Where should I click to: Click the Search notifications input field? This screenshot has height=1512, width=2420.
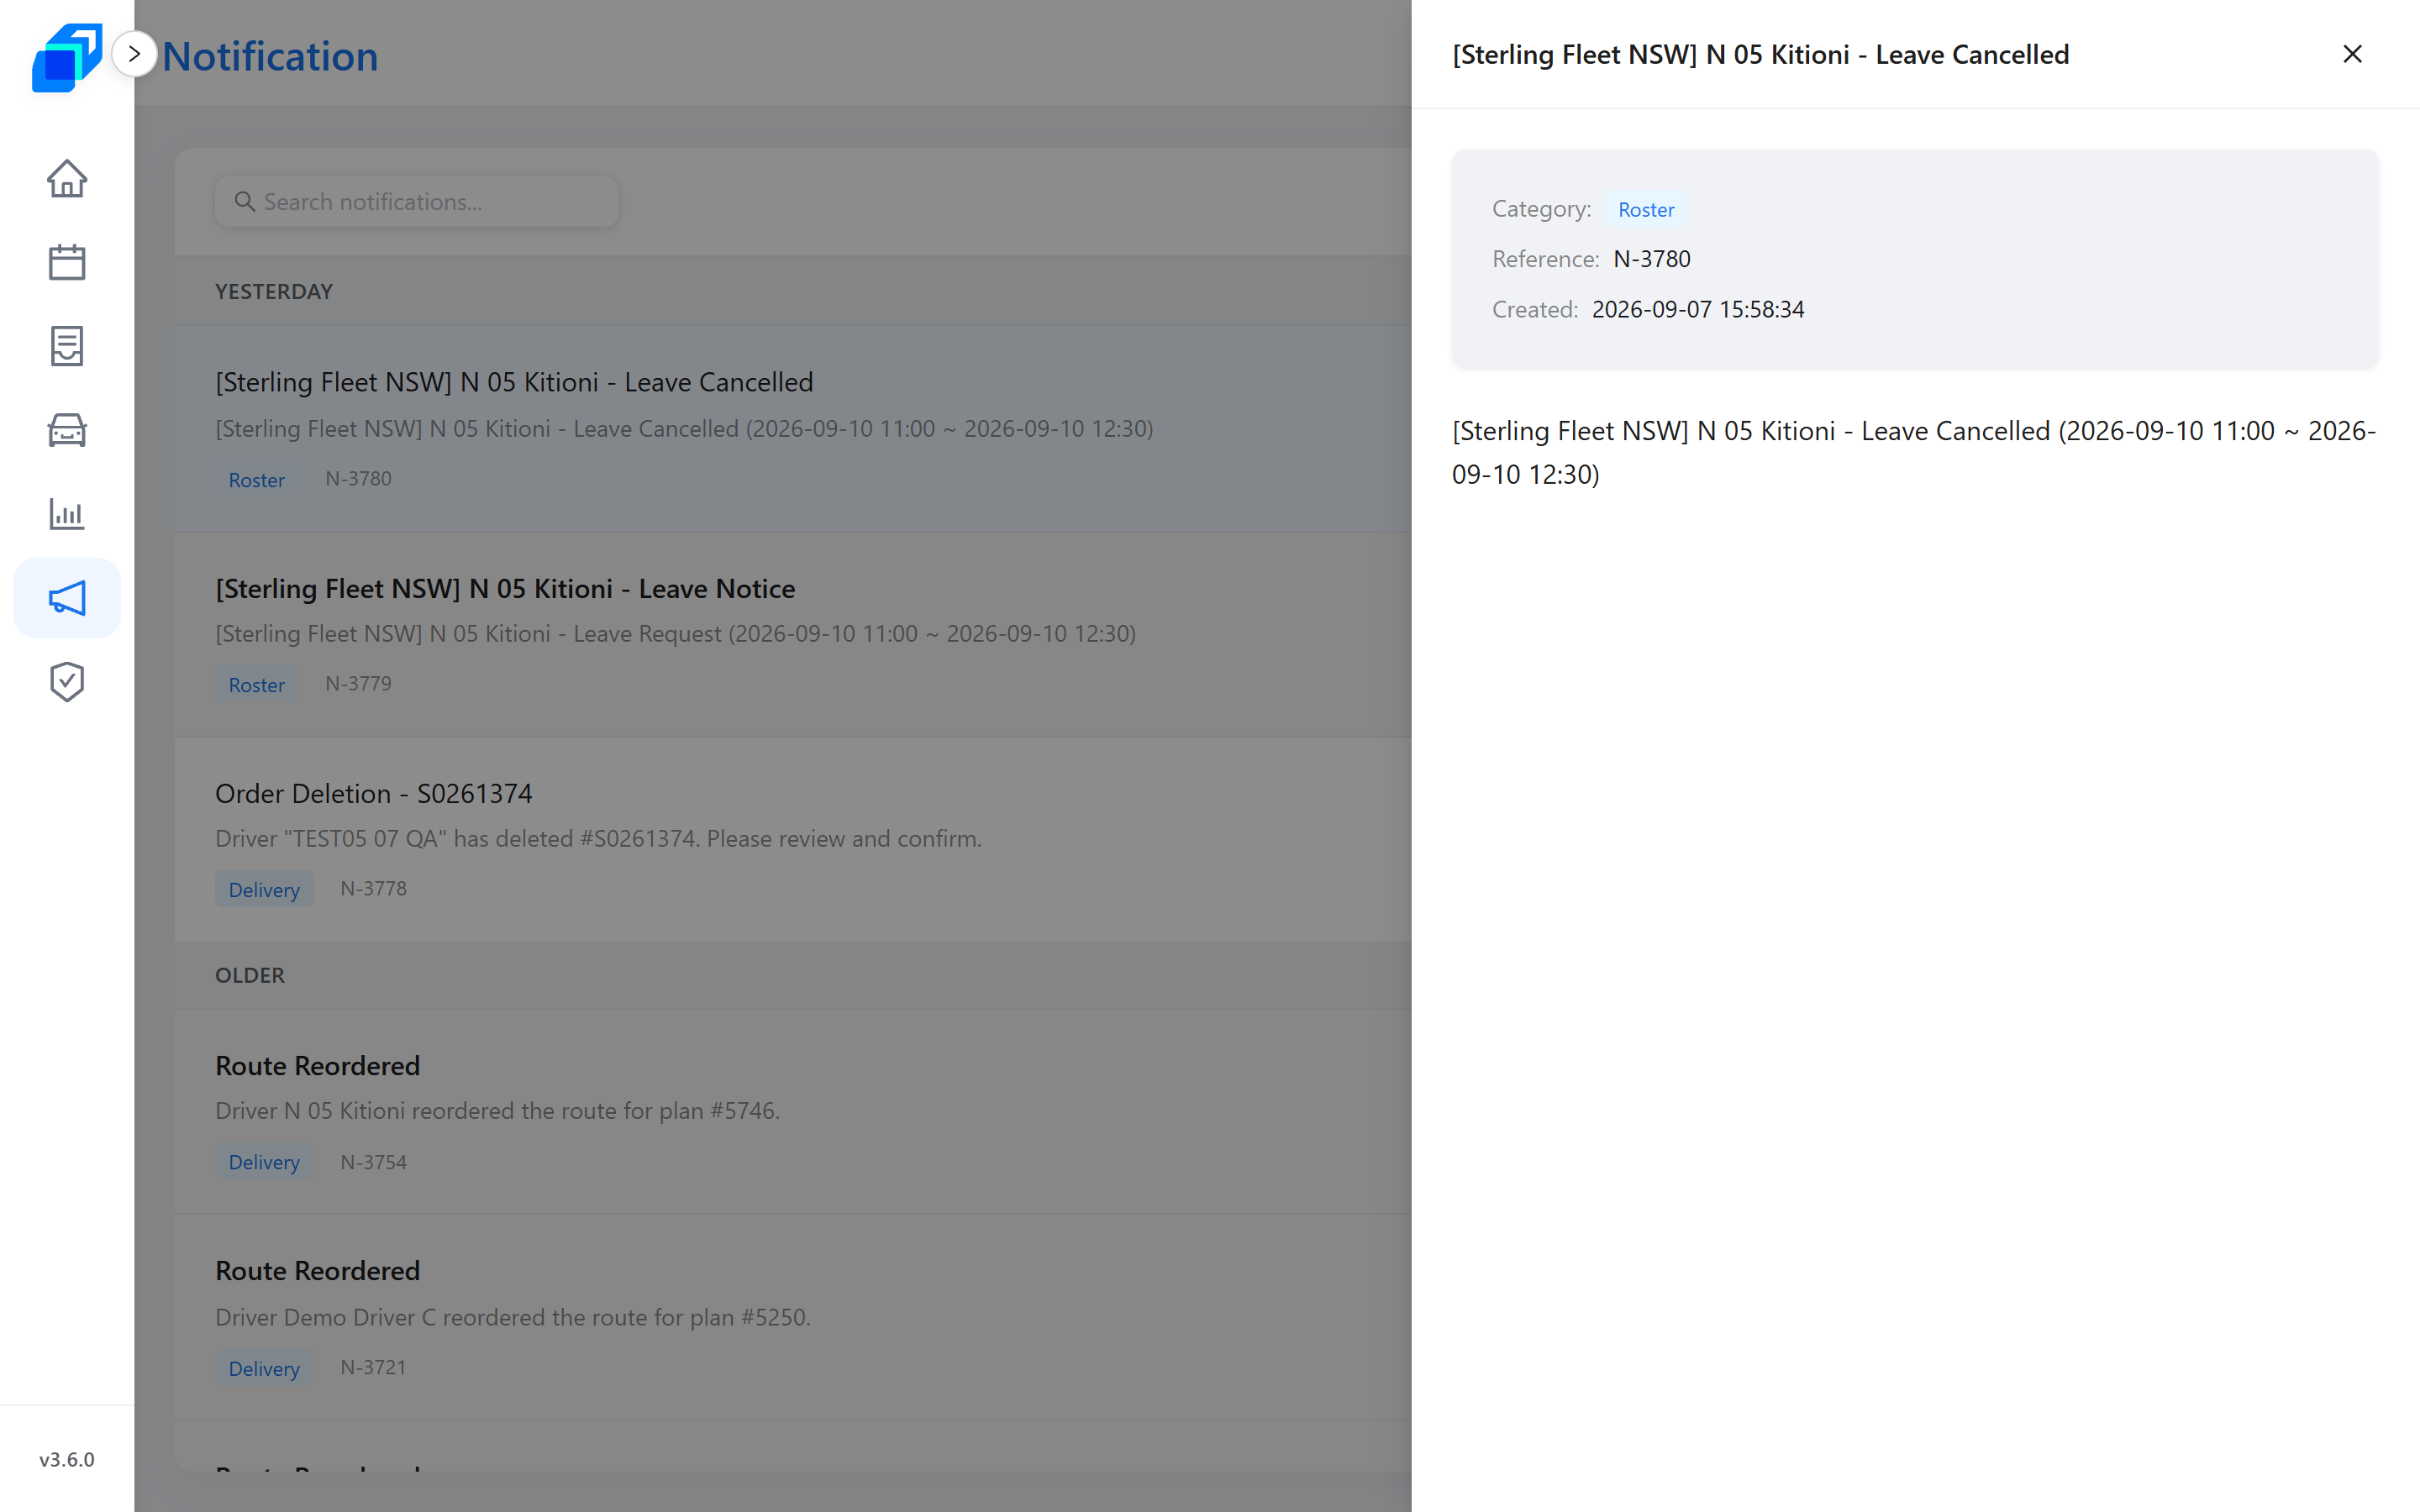[x=417, y=202]
